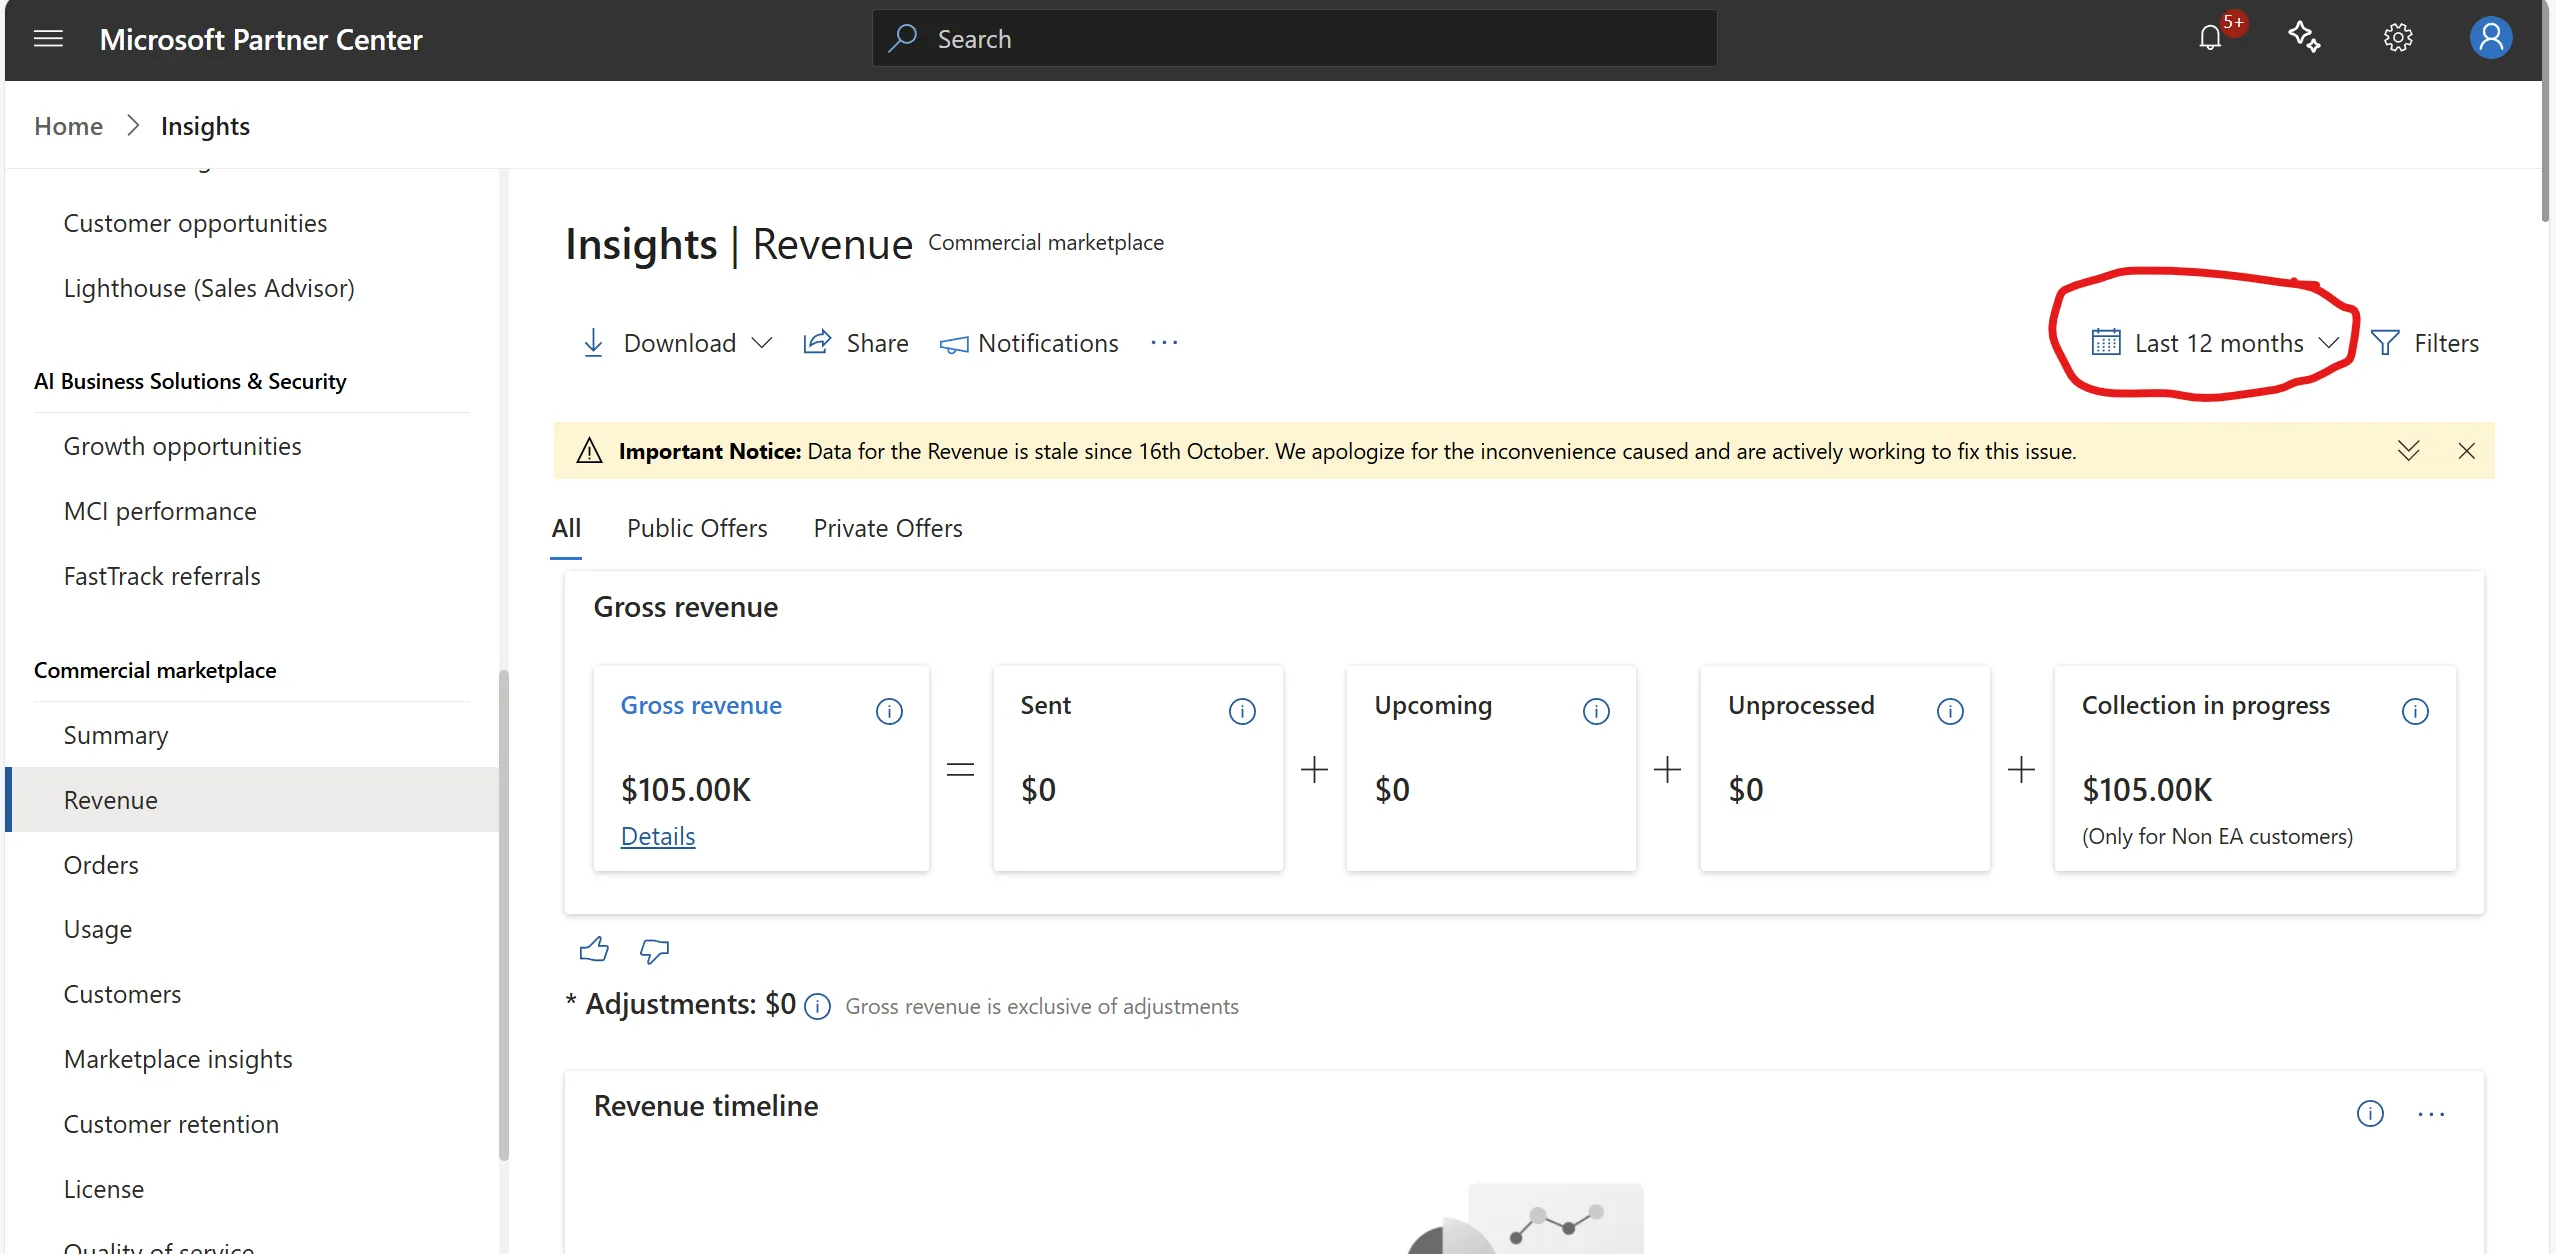Open Customer retention in sidebar

click(x=171, y=1124)
